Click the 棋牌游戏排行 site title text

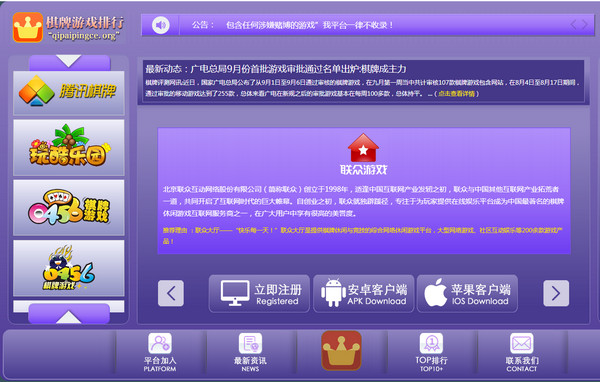click(x=85, y=23)
